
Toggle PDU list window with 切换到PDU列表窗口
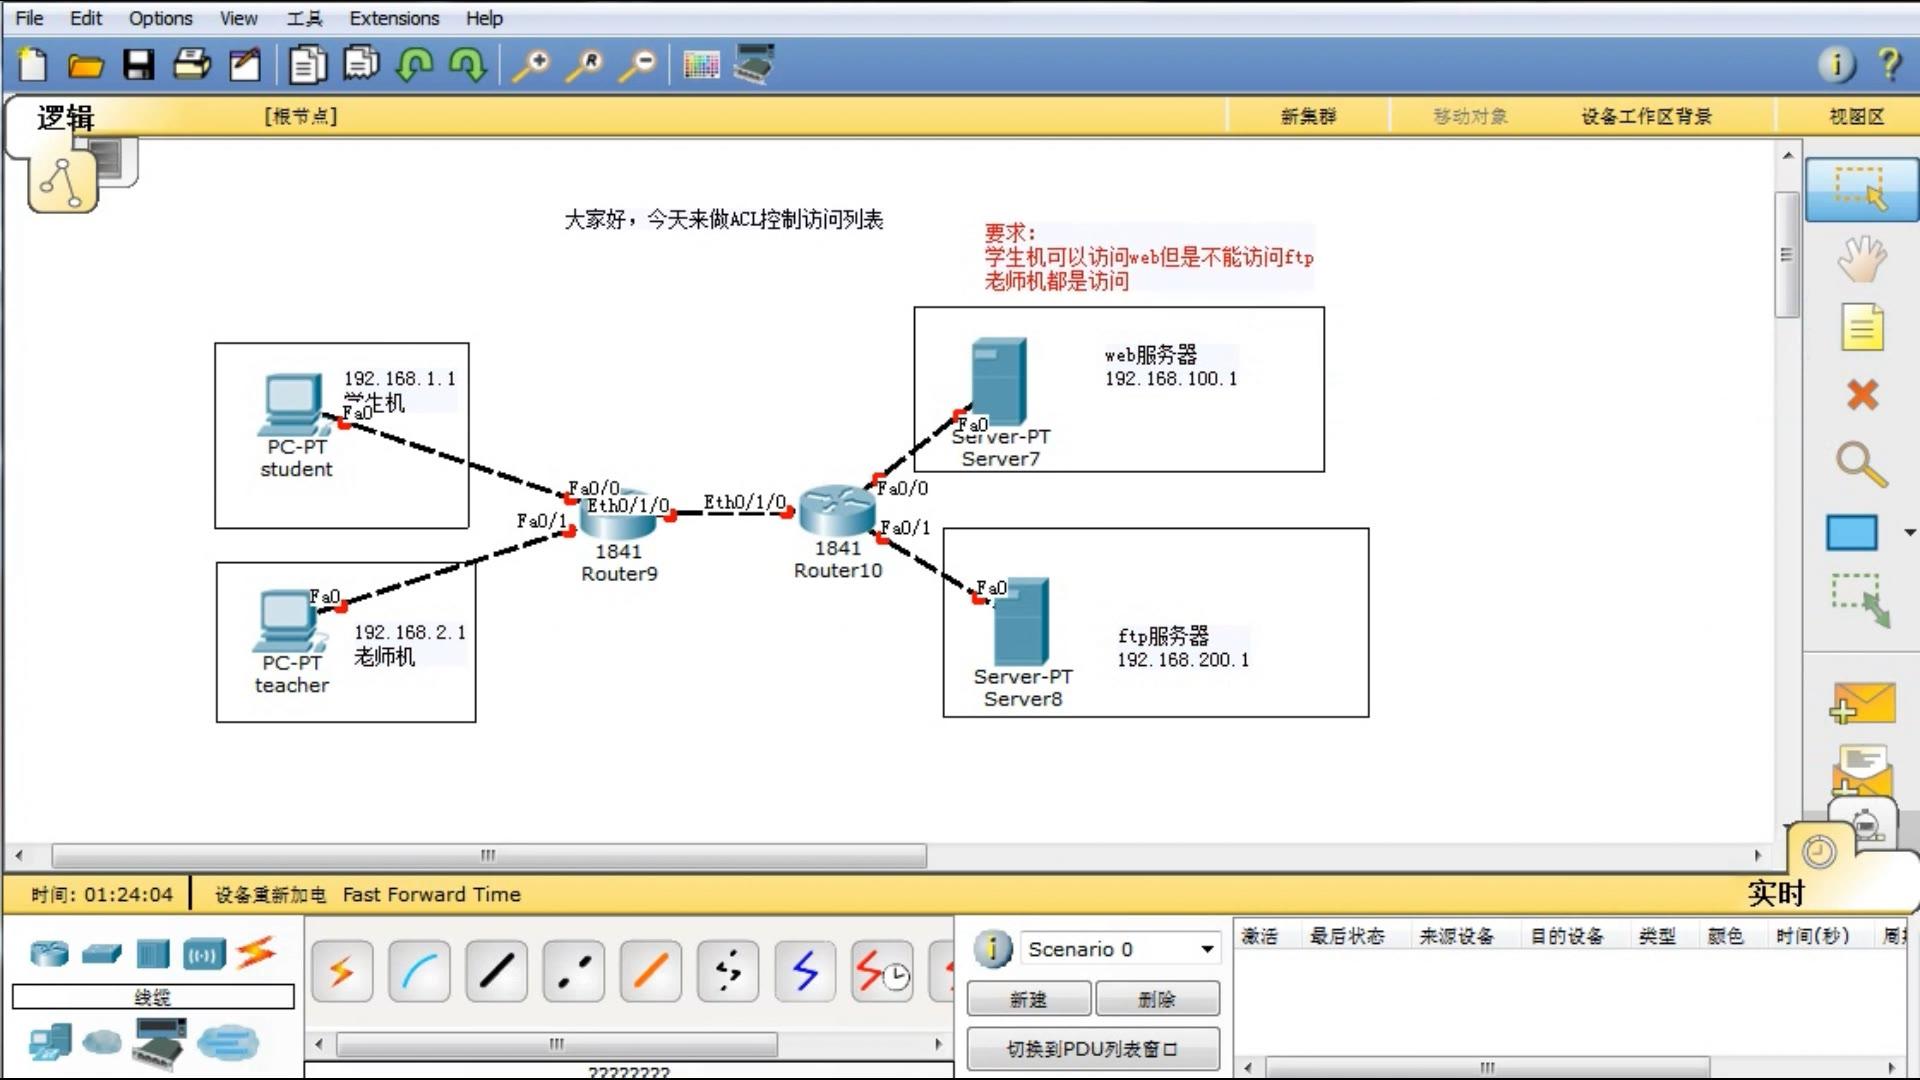[1092, 1049]
